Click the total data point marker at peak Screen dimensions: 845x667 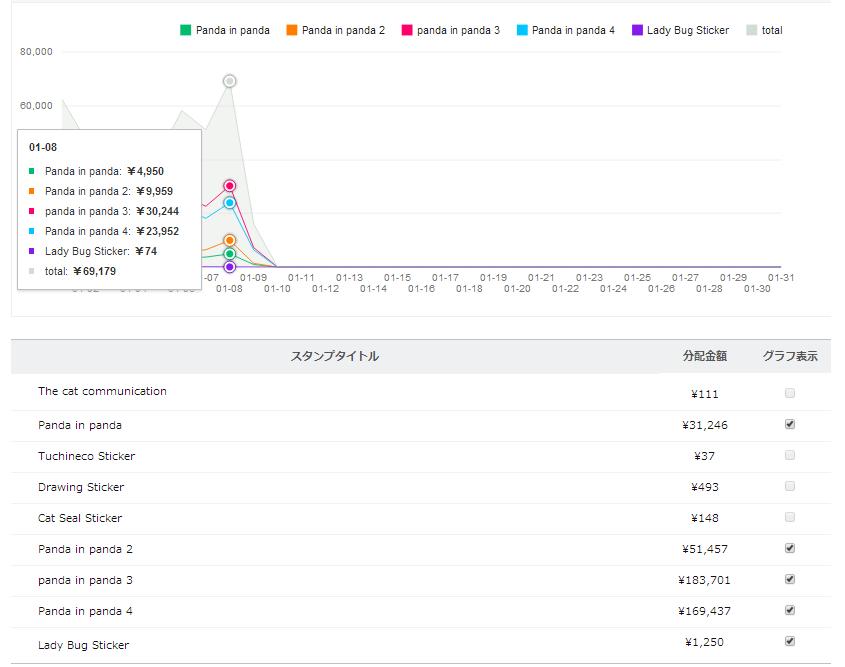coord(230,81)
